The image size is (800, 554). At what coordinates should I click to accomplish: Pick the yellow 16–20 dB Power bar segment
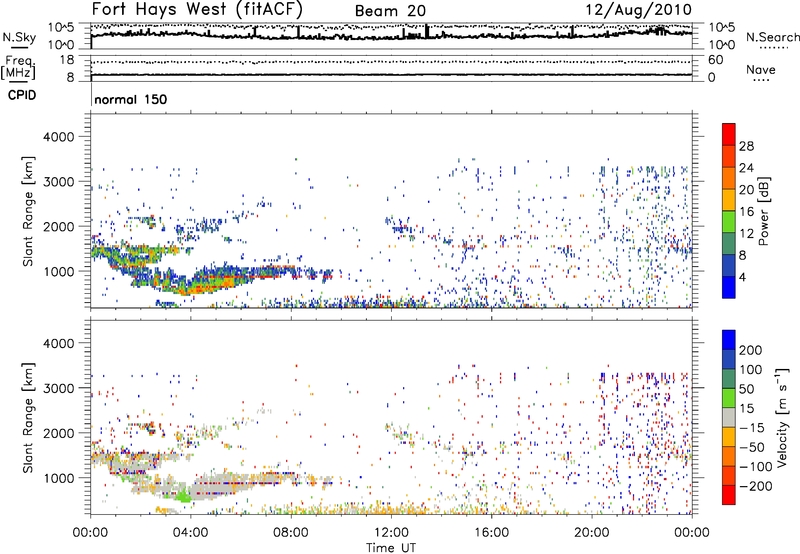coord(729,199)
